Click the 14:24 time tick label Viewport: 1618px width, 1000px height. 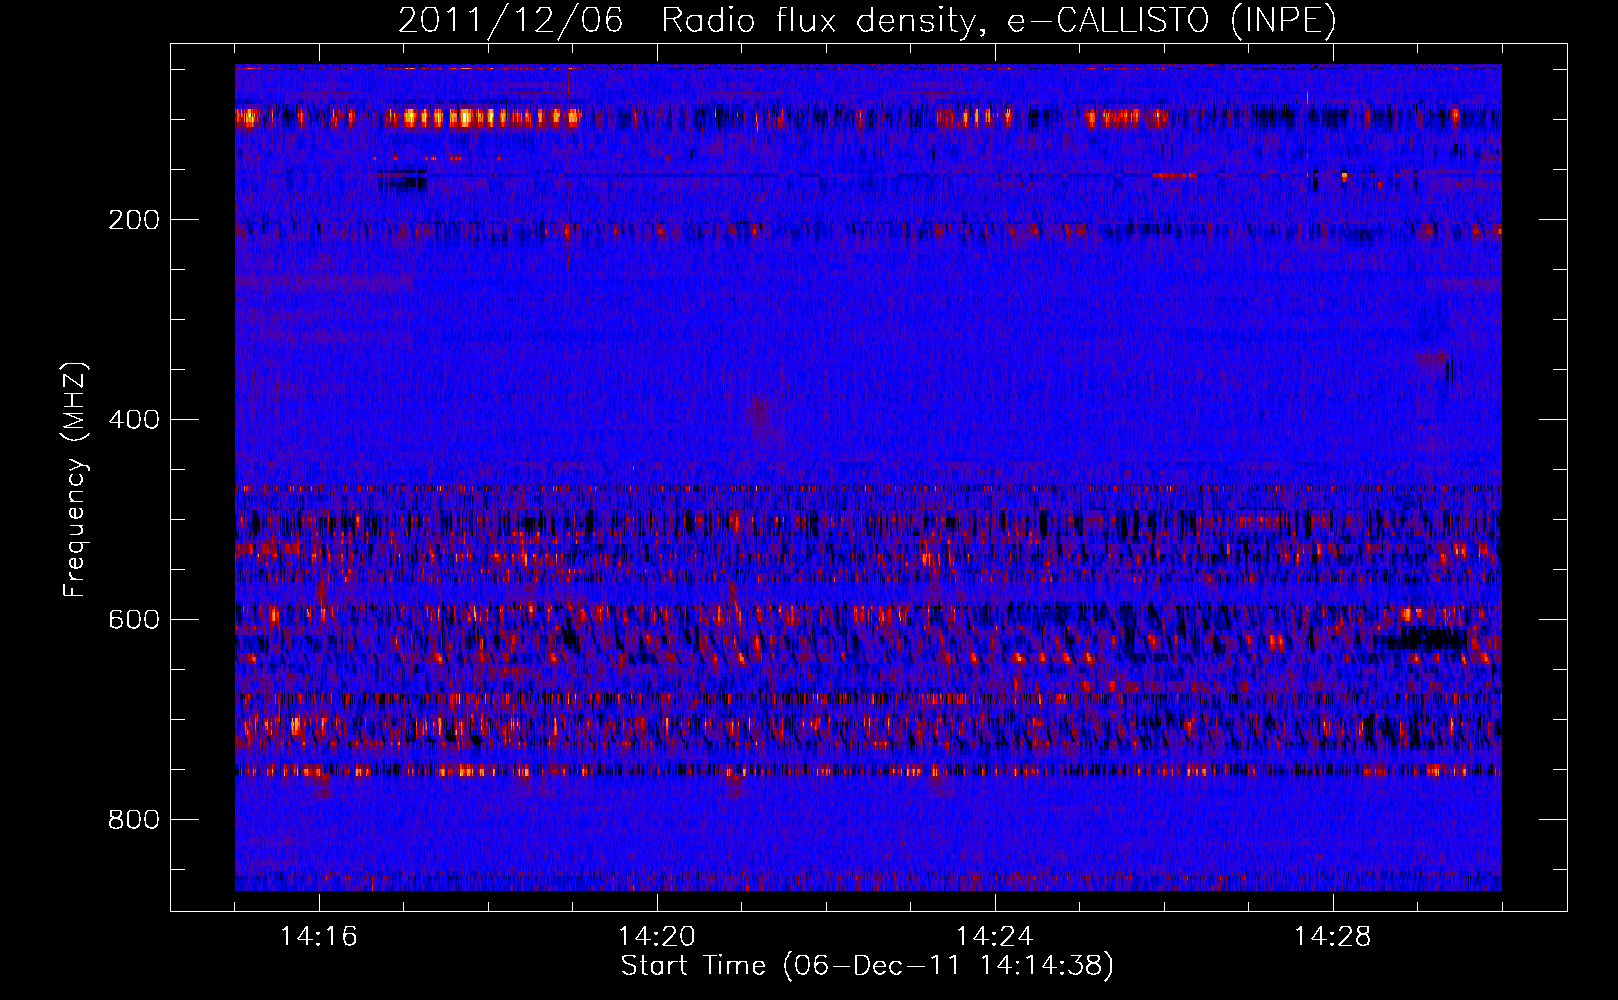(x=995, y=937)
